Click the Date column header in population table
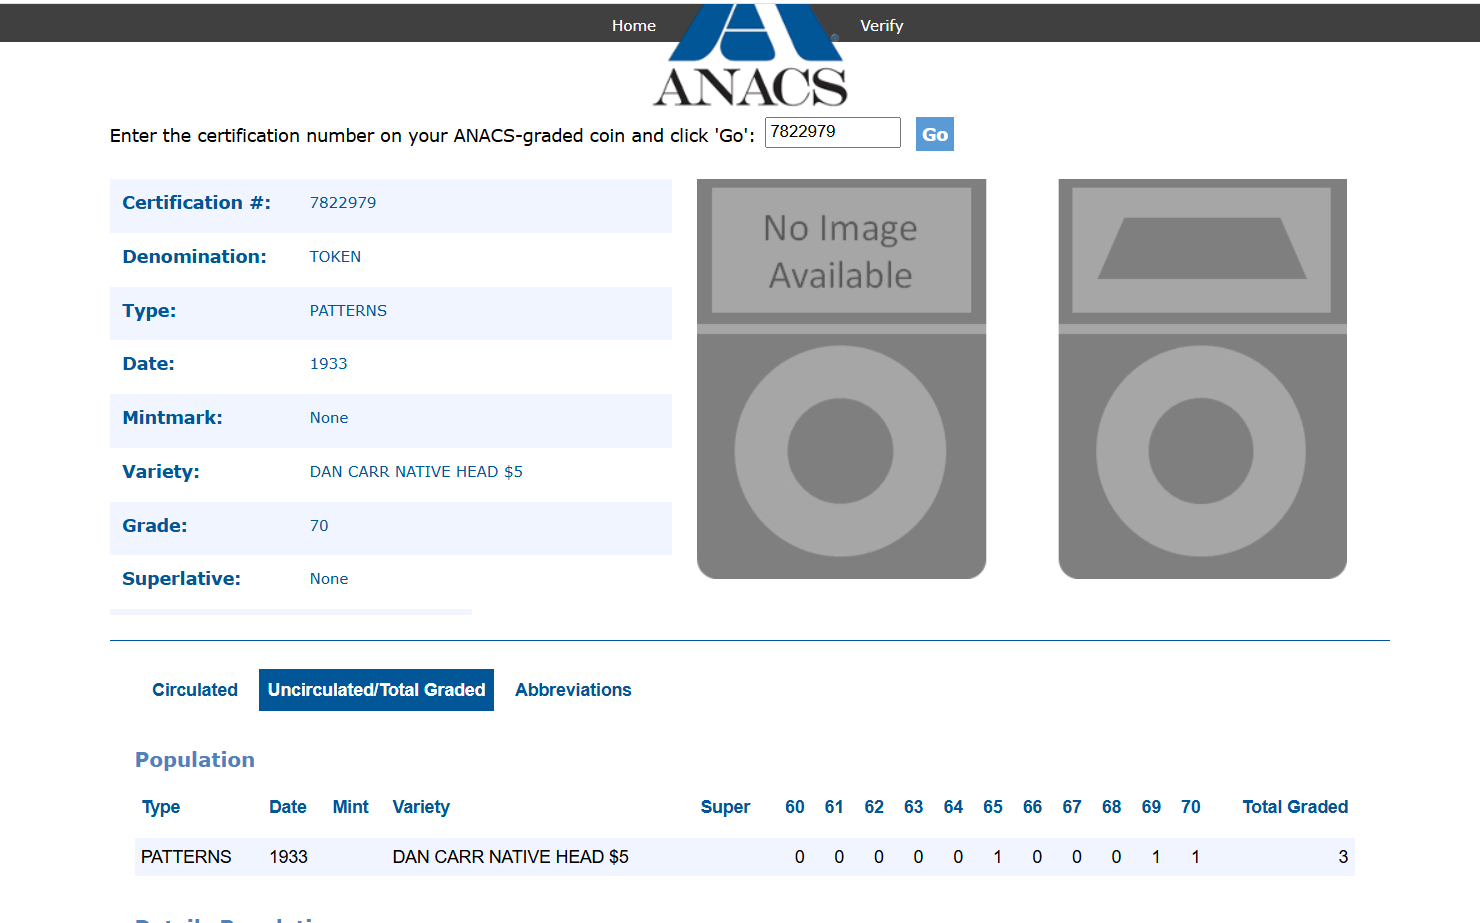 click(x=288, y=807)
